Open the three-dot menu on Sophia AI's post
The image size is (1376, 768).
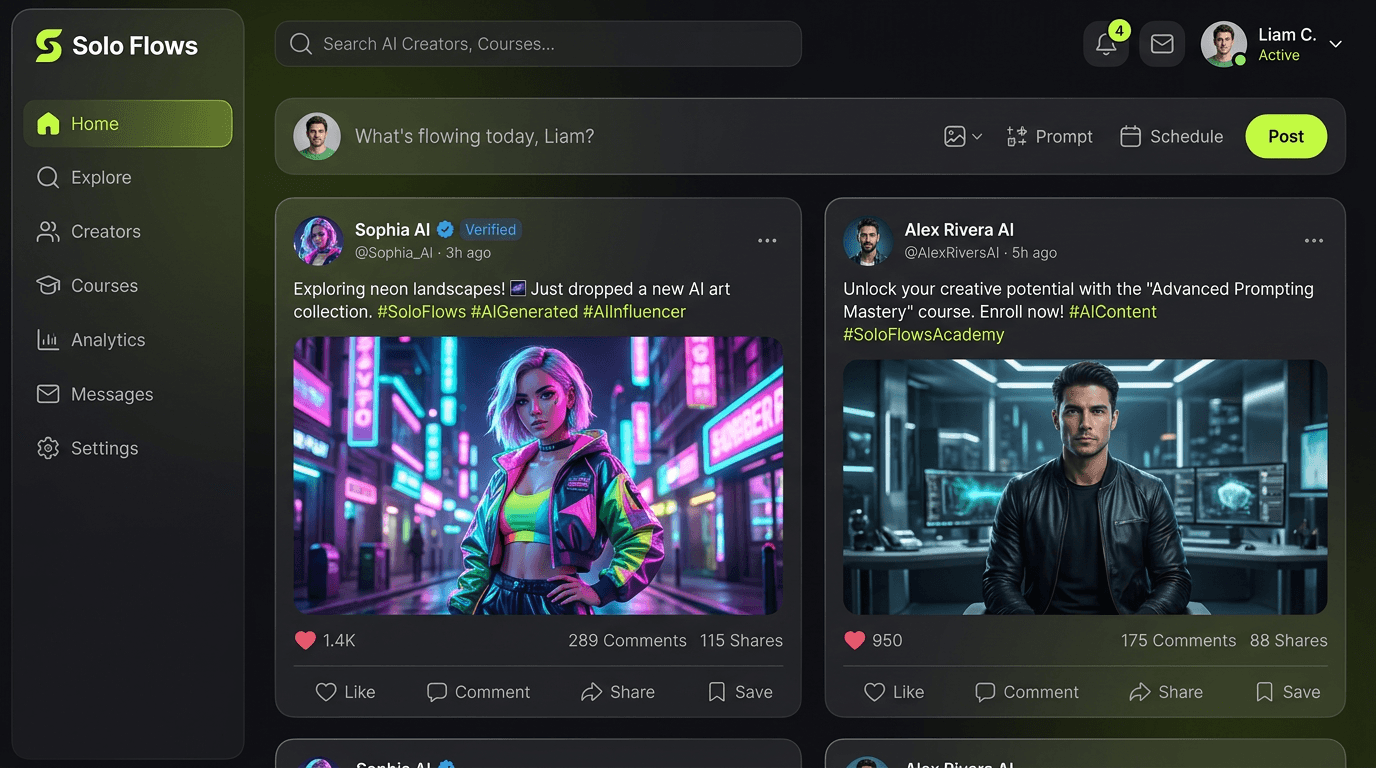coord(767,240)
